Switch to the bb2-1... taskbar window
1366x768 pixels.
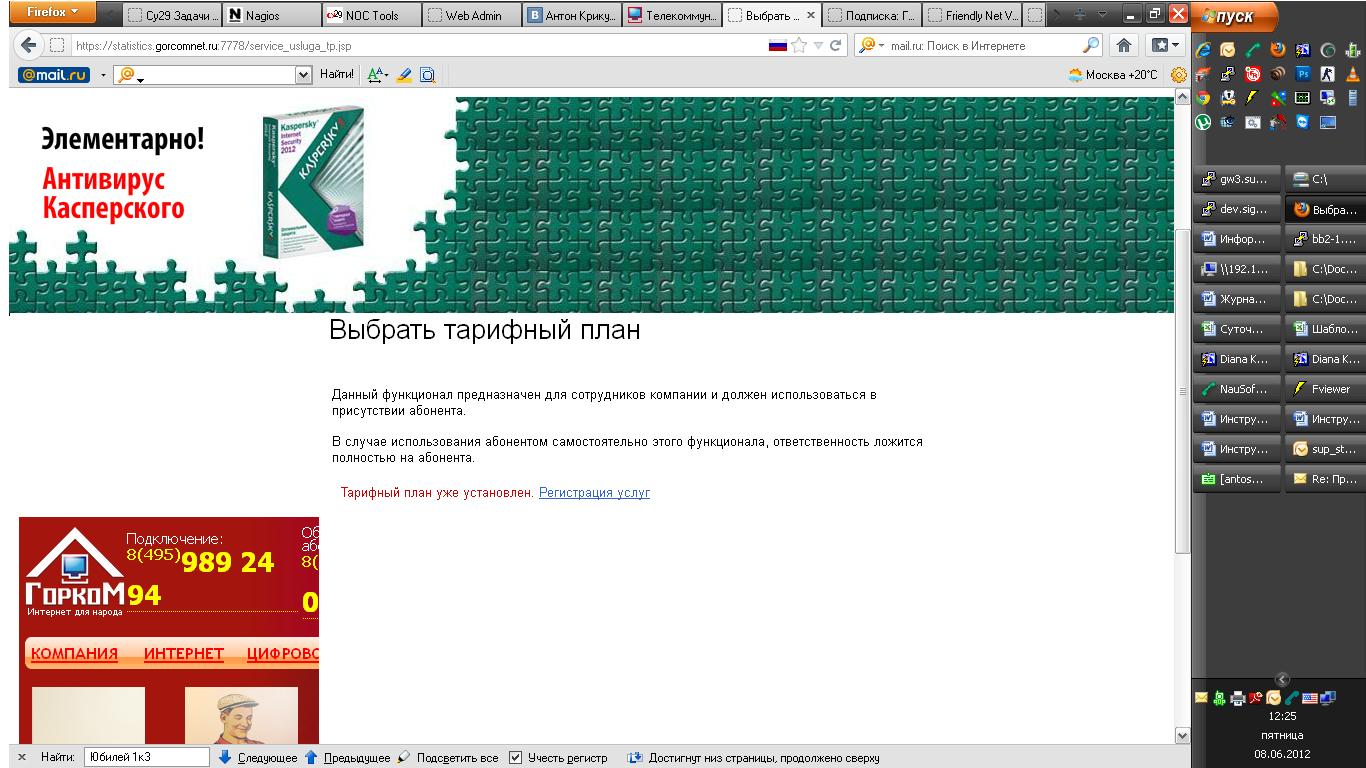coord(1325,240)
